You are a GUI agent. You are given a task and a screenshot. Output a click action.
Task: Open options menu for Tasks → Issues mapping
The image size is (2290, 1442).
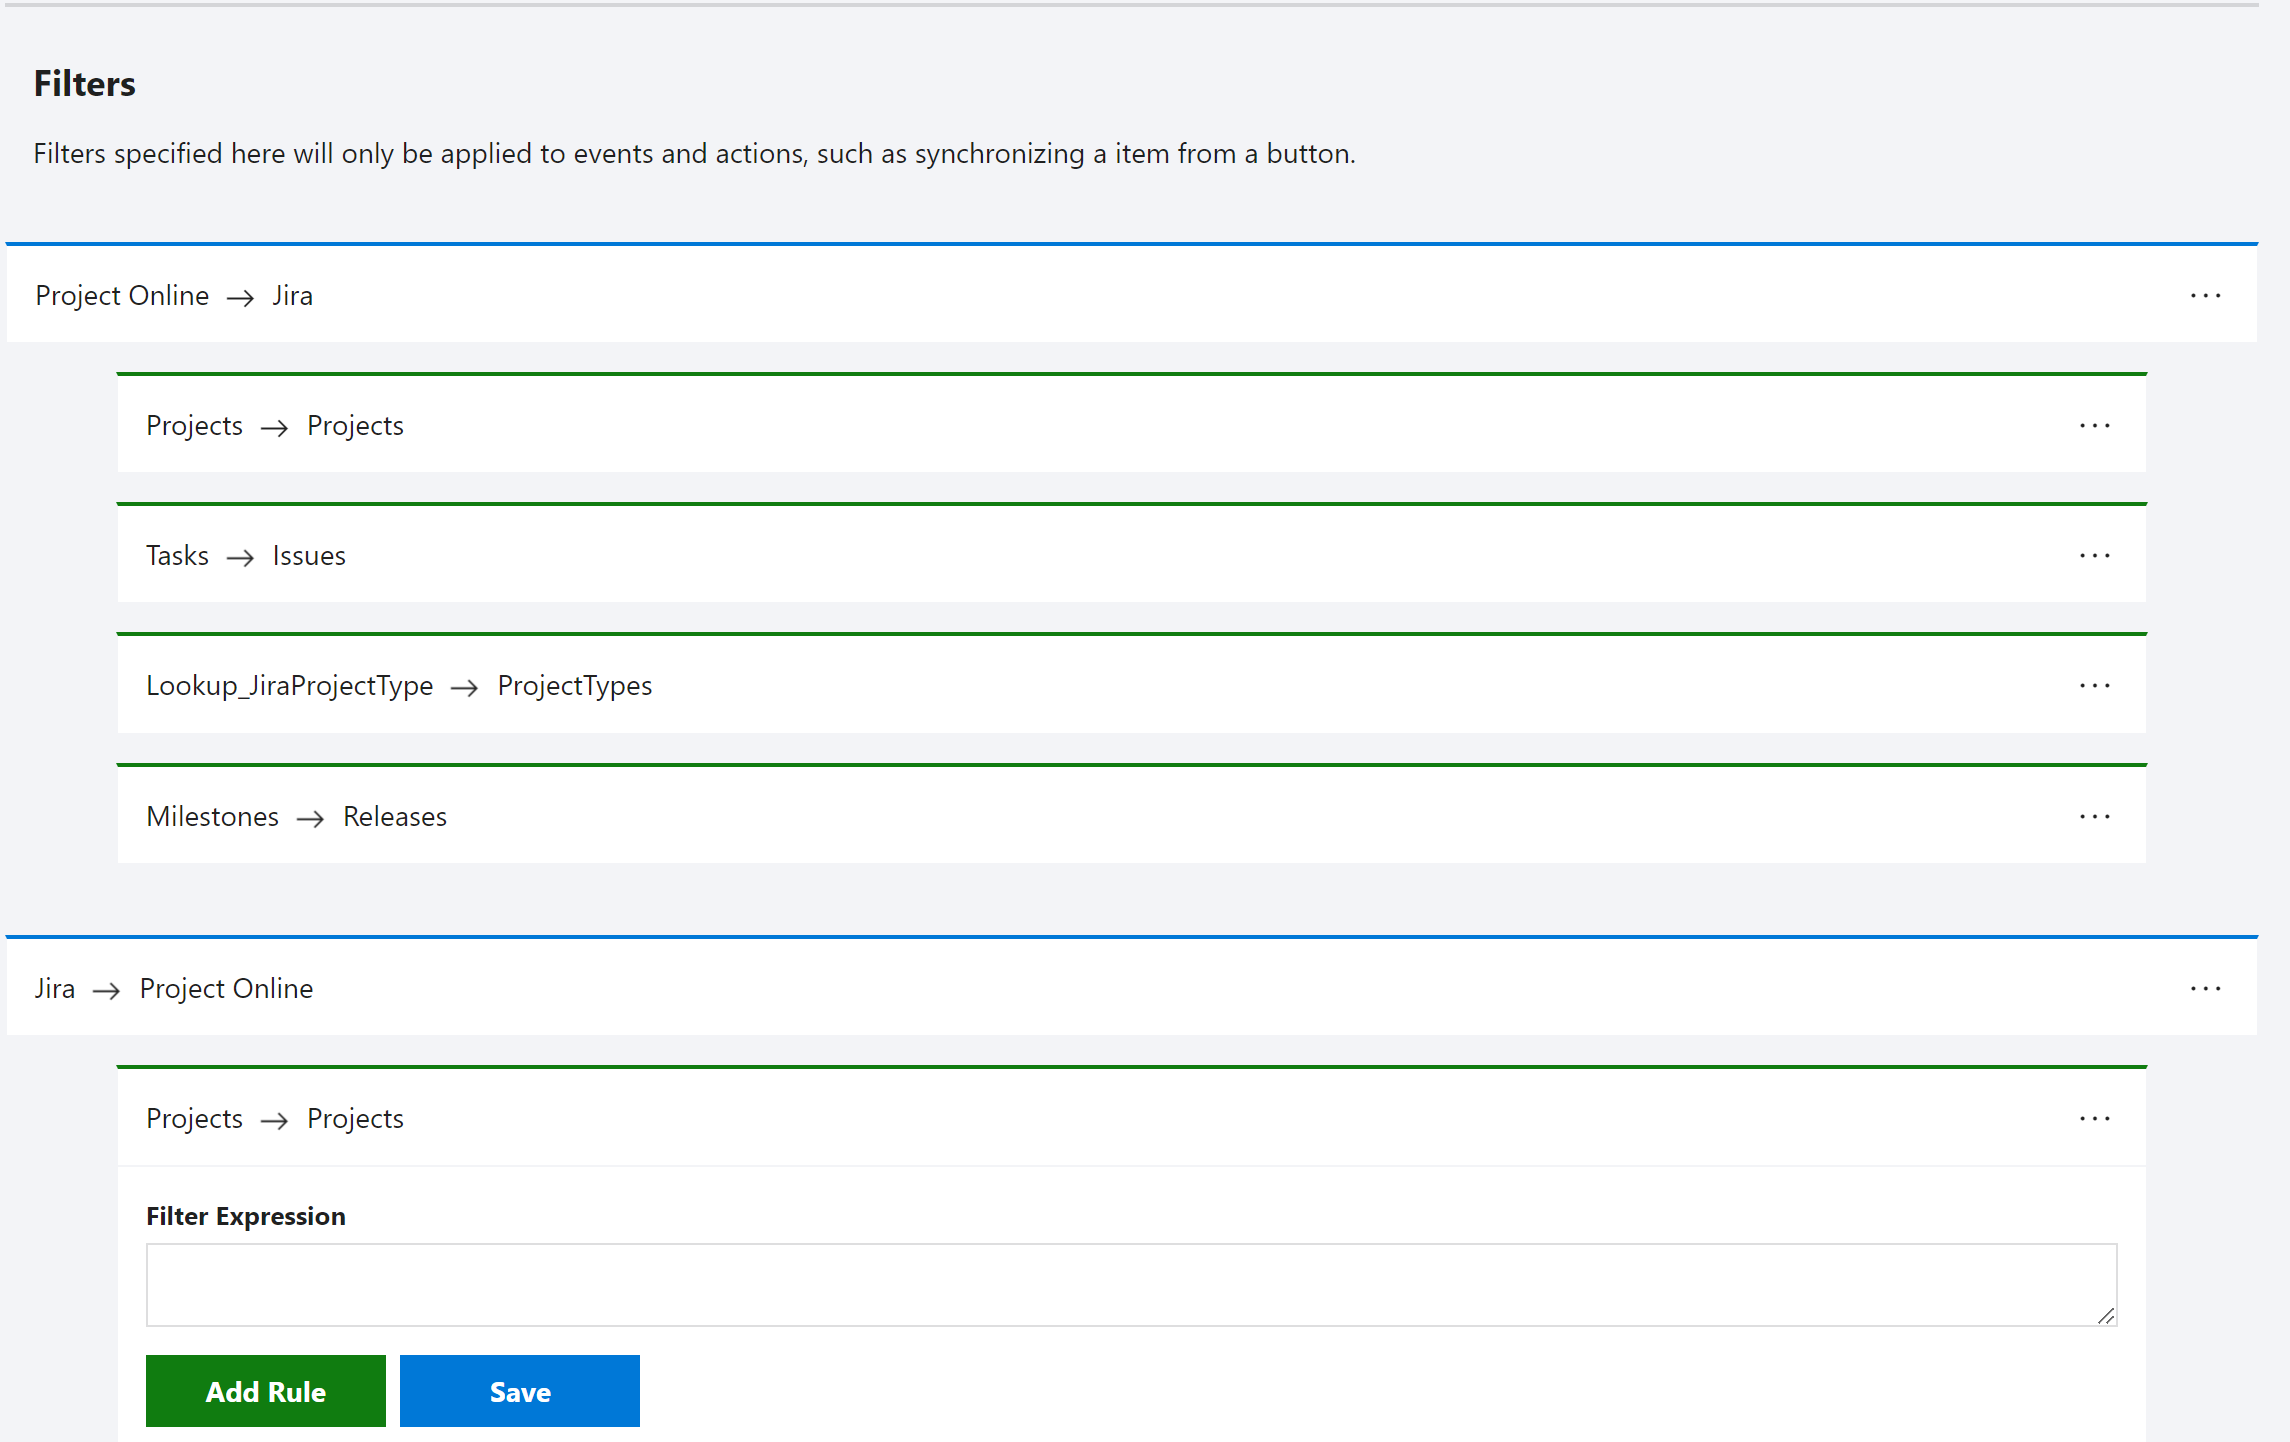[2095, 555]
